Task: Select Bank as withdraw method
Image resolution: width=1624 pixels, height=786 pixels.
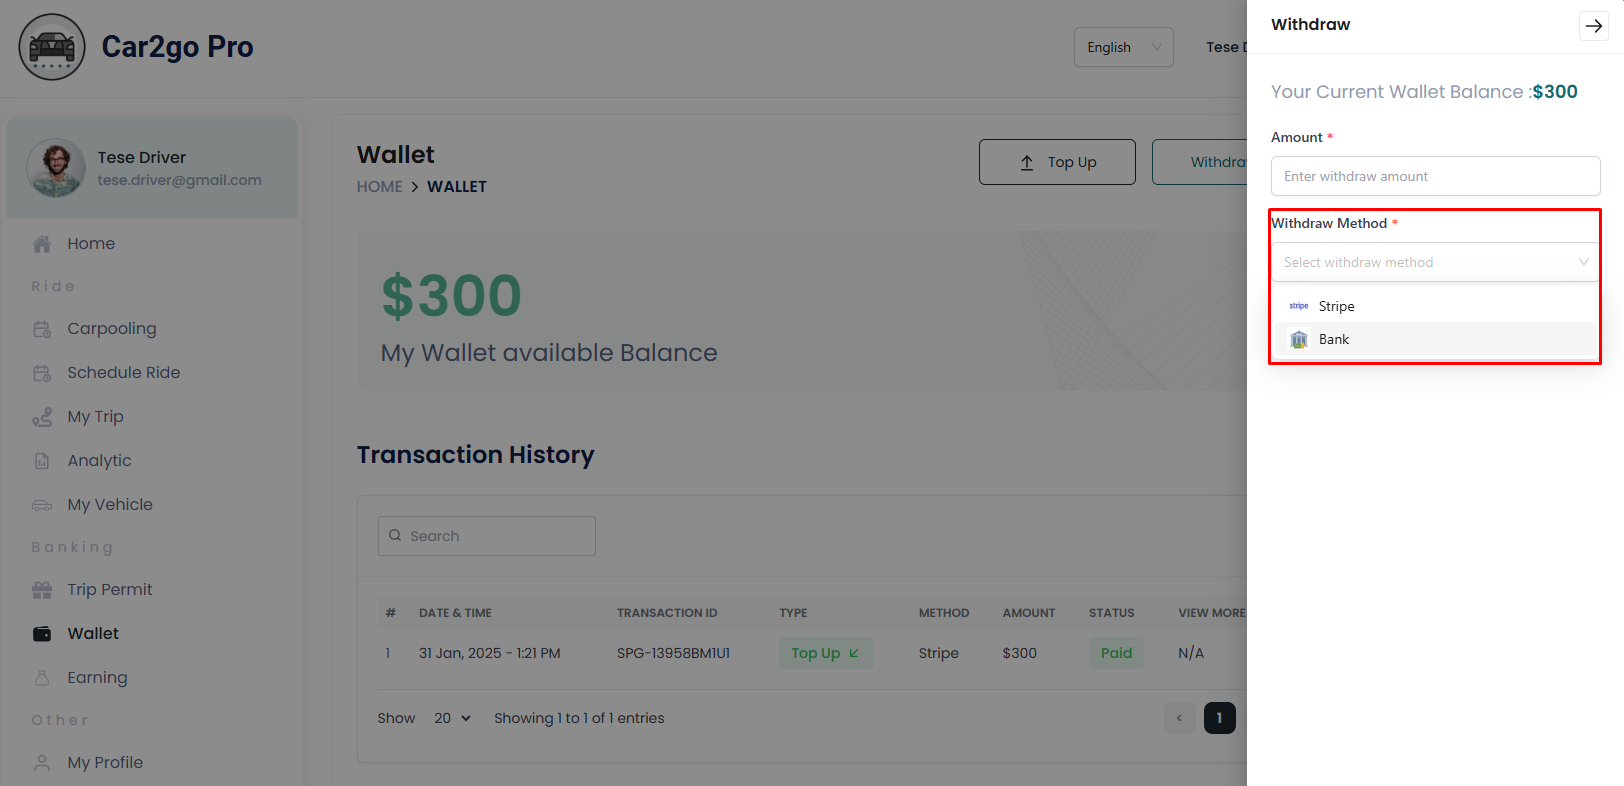Action: [x=1436, y=340]
